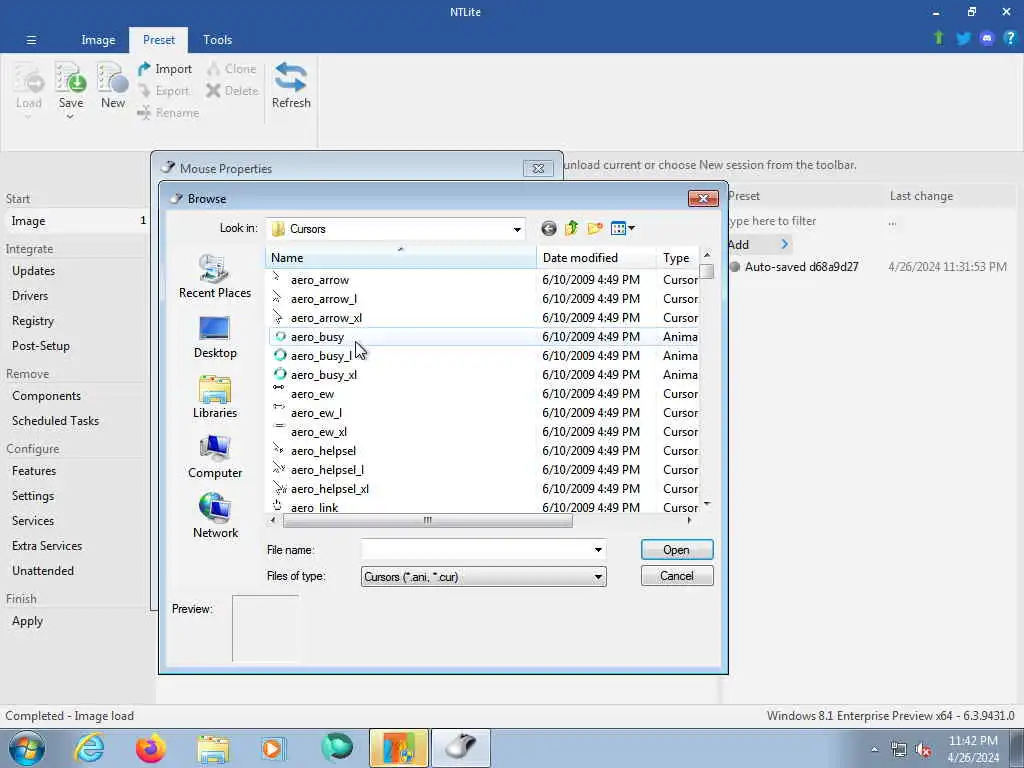Open the Apply page in sidebar
This screenshot has height=768, width=1024.
tap(27, 621)
